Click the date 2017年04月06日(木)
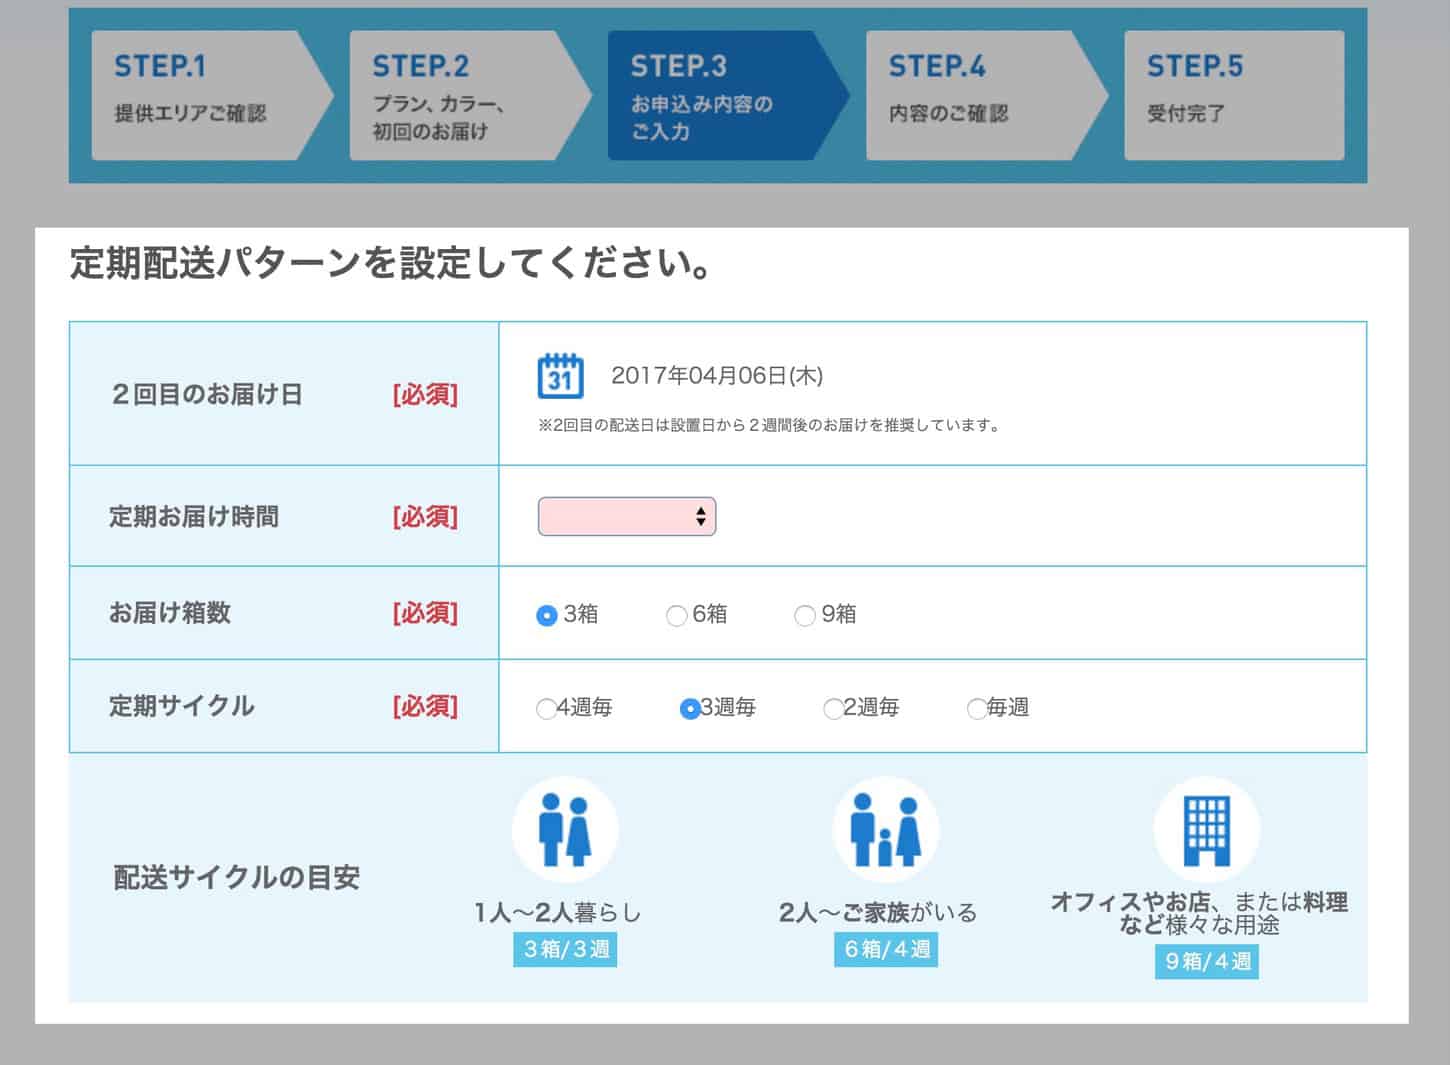1450x1065 pixels. point(717,376)
